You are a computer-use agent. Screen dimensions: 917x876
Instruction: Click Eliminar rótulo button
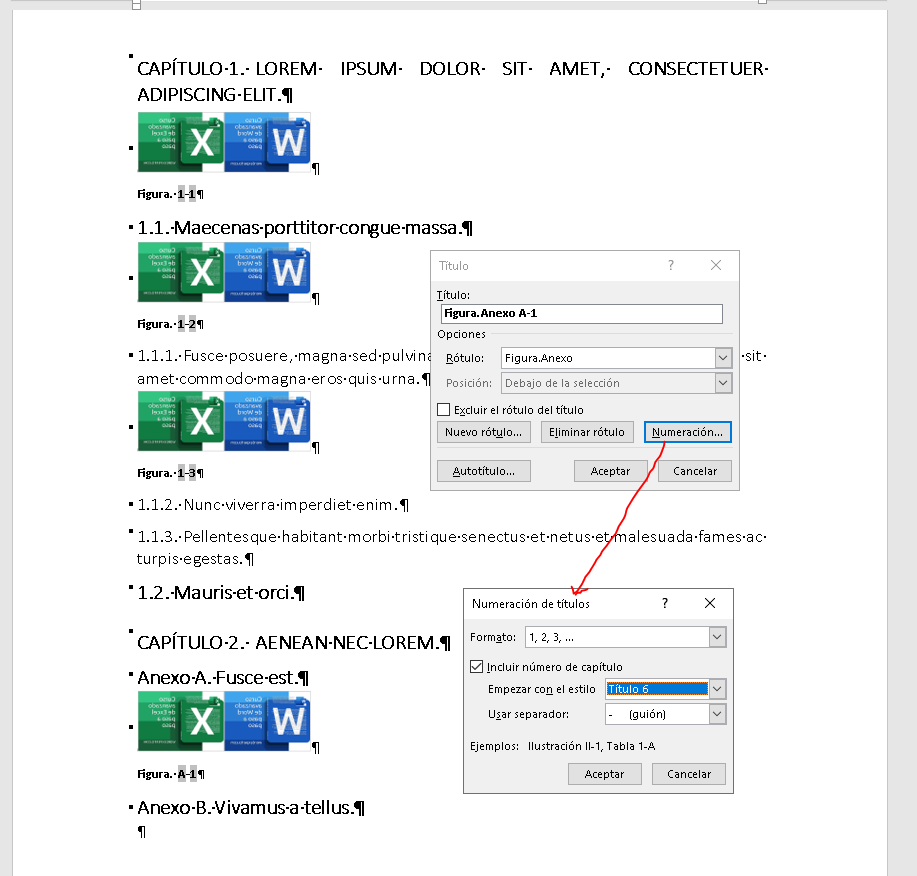pos(587,432)
